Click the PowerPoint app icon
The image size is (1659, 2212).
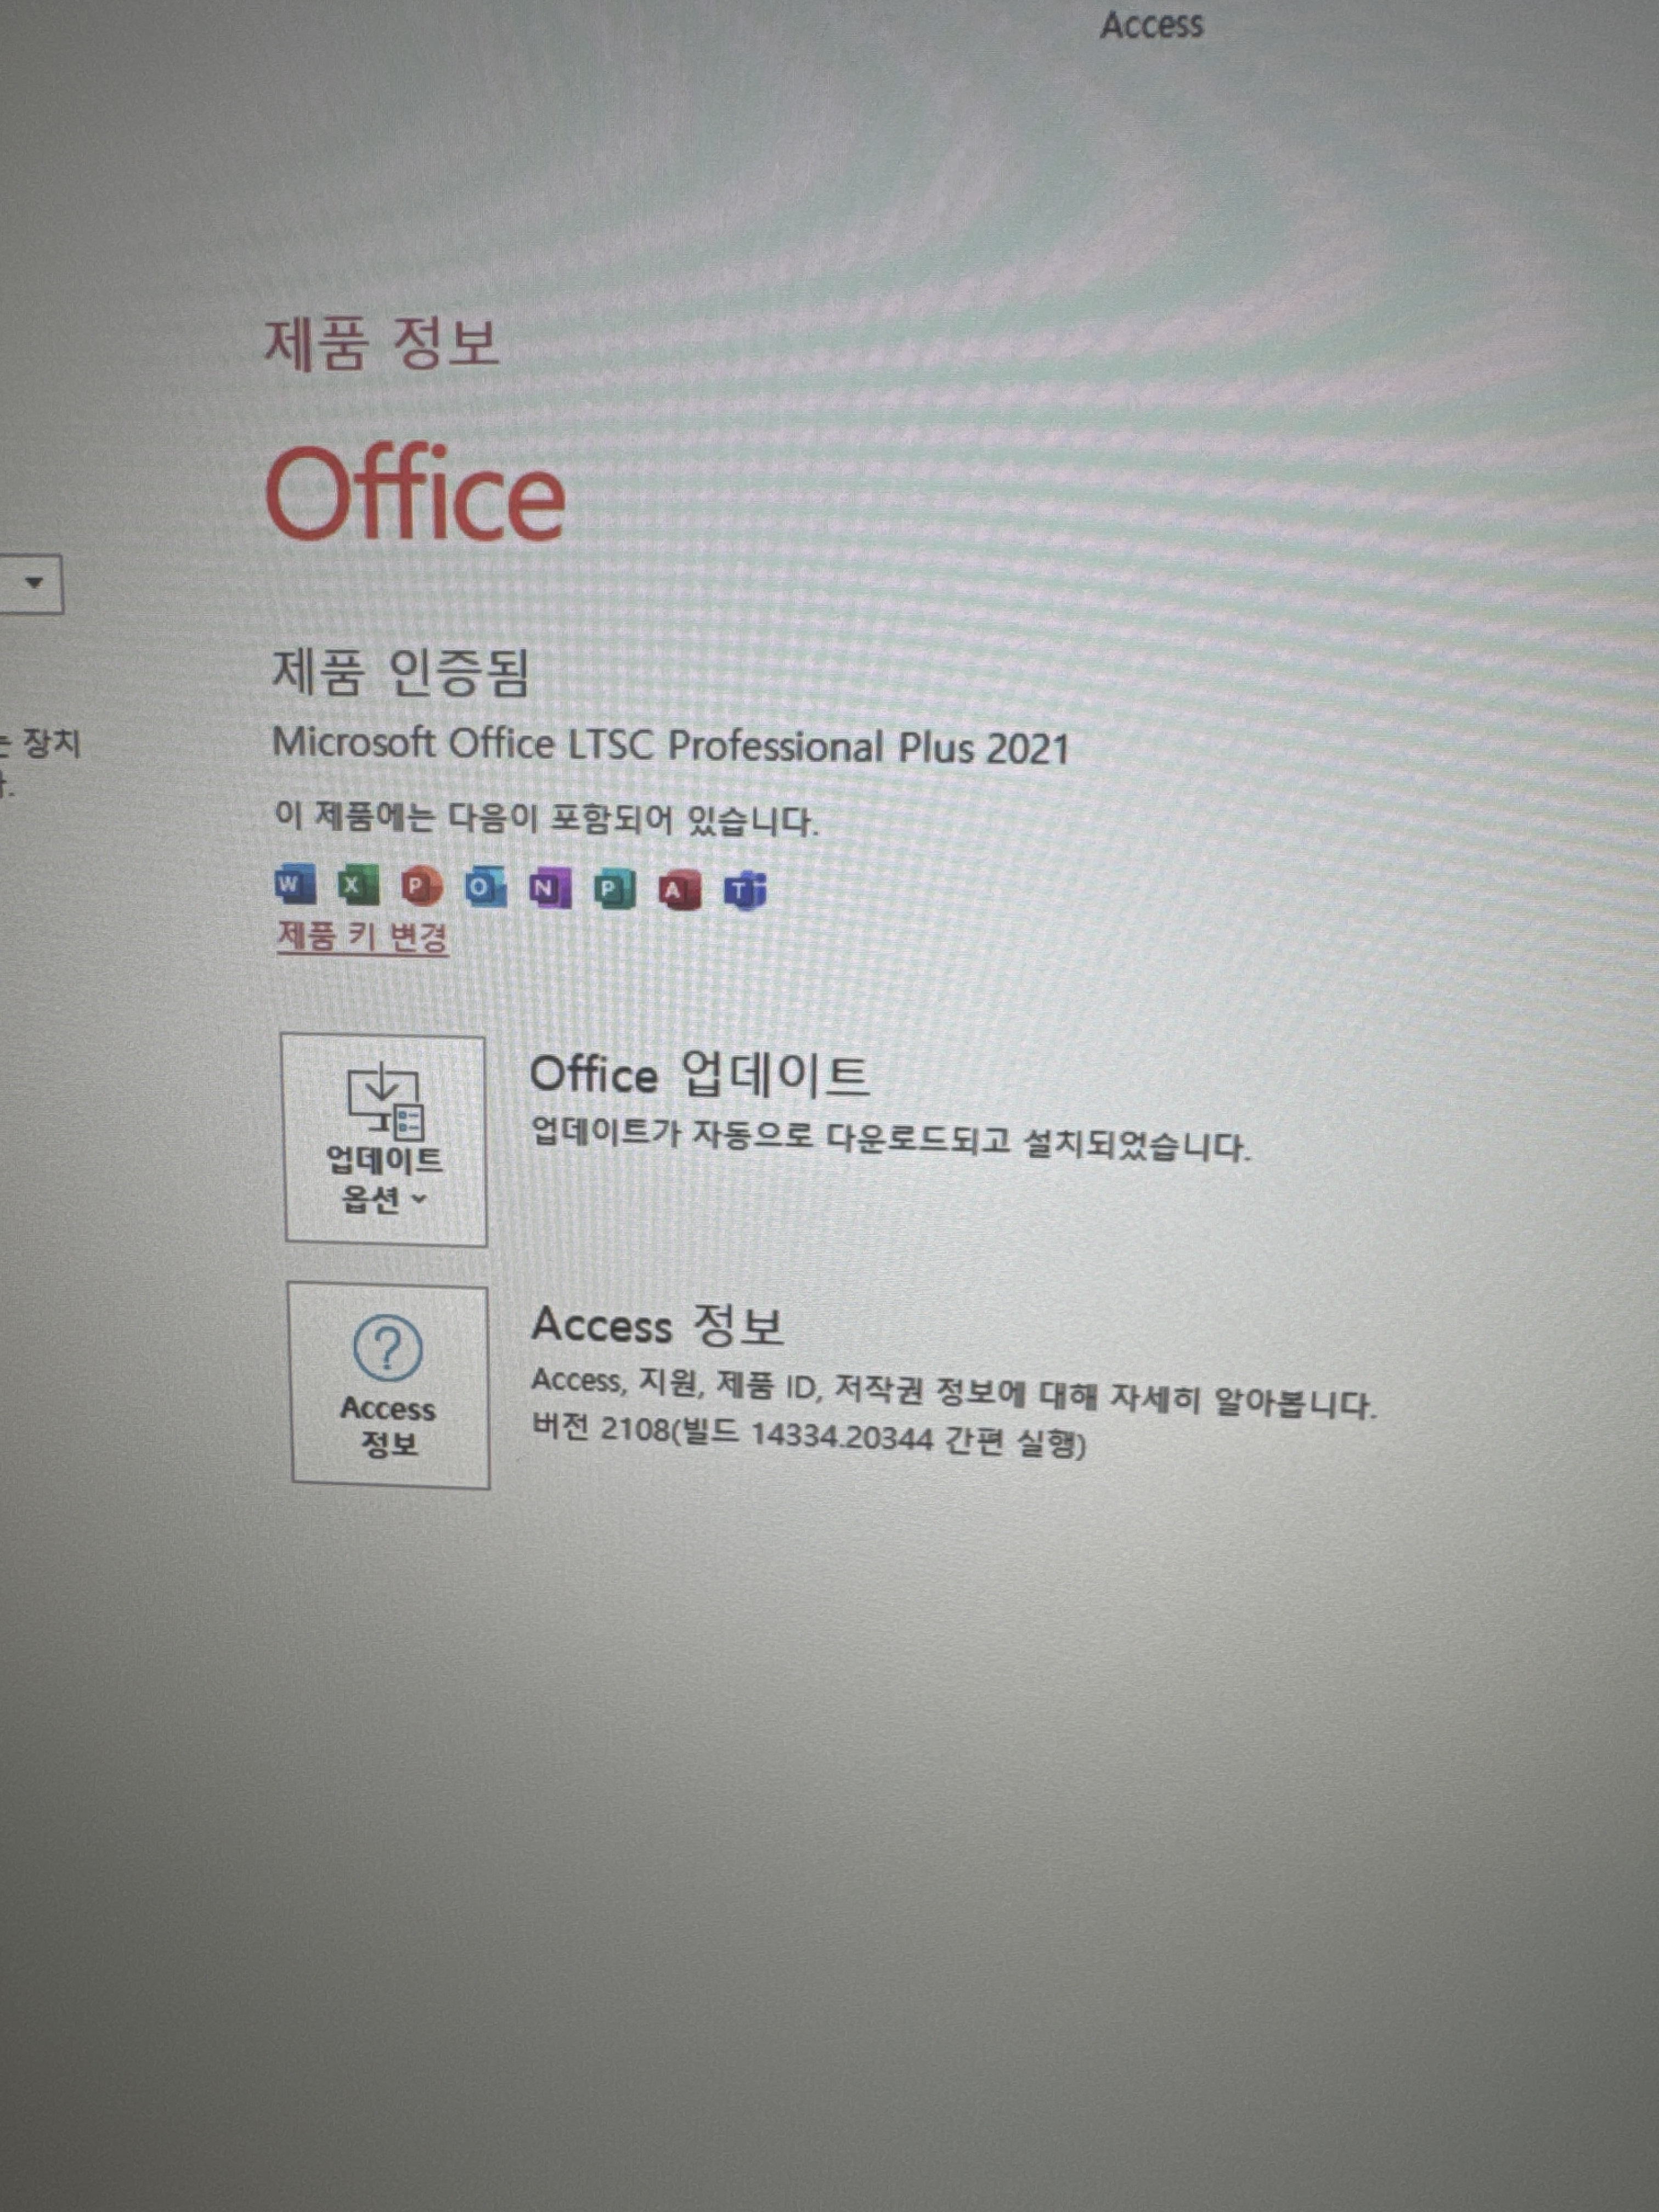(421, 886)
